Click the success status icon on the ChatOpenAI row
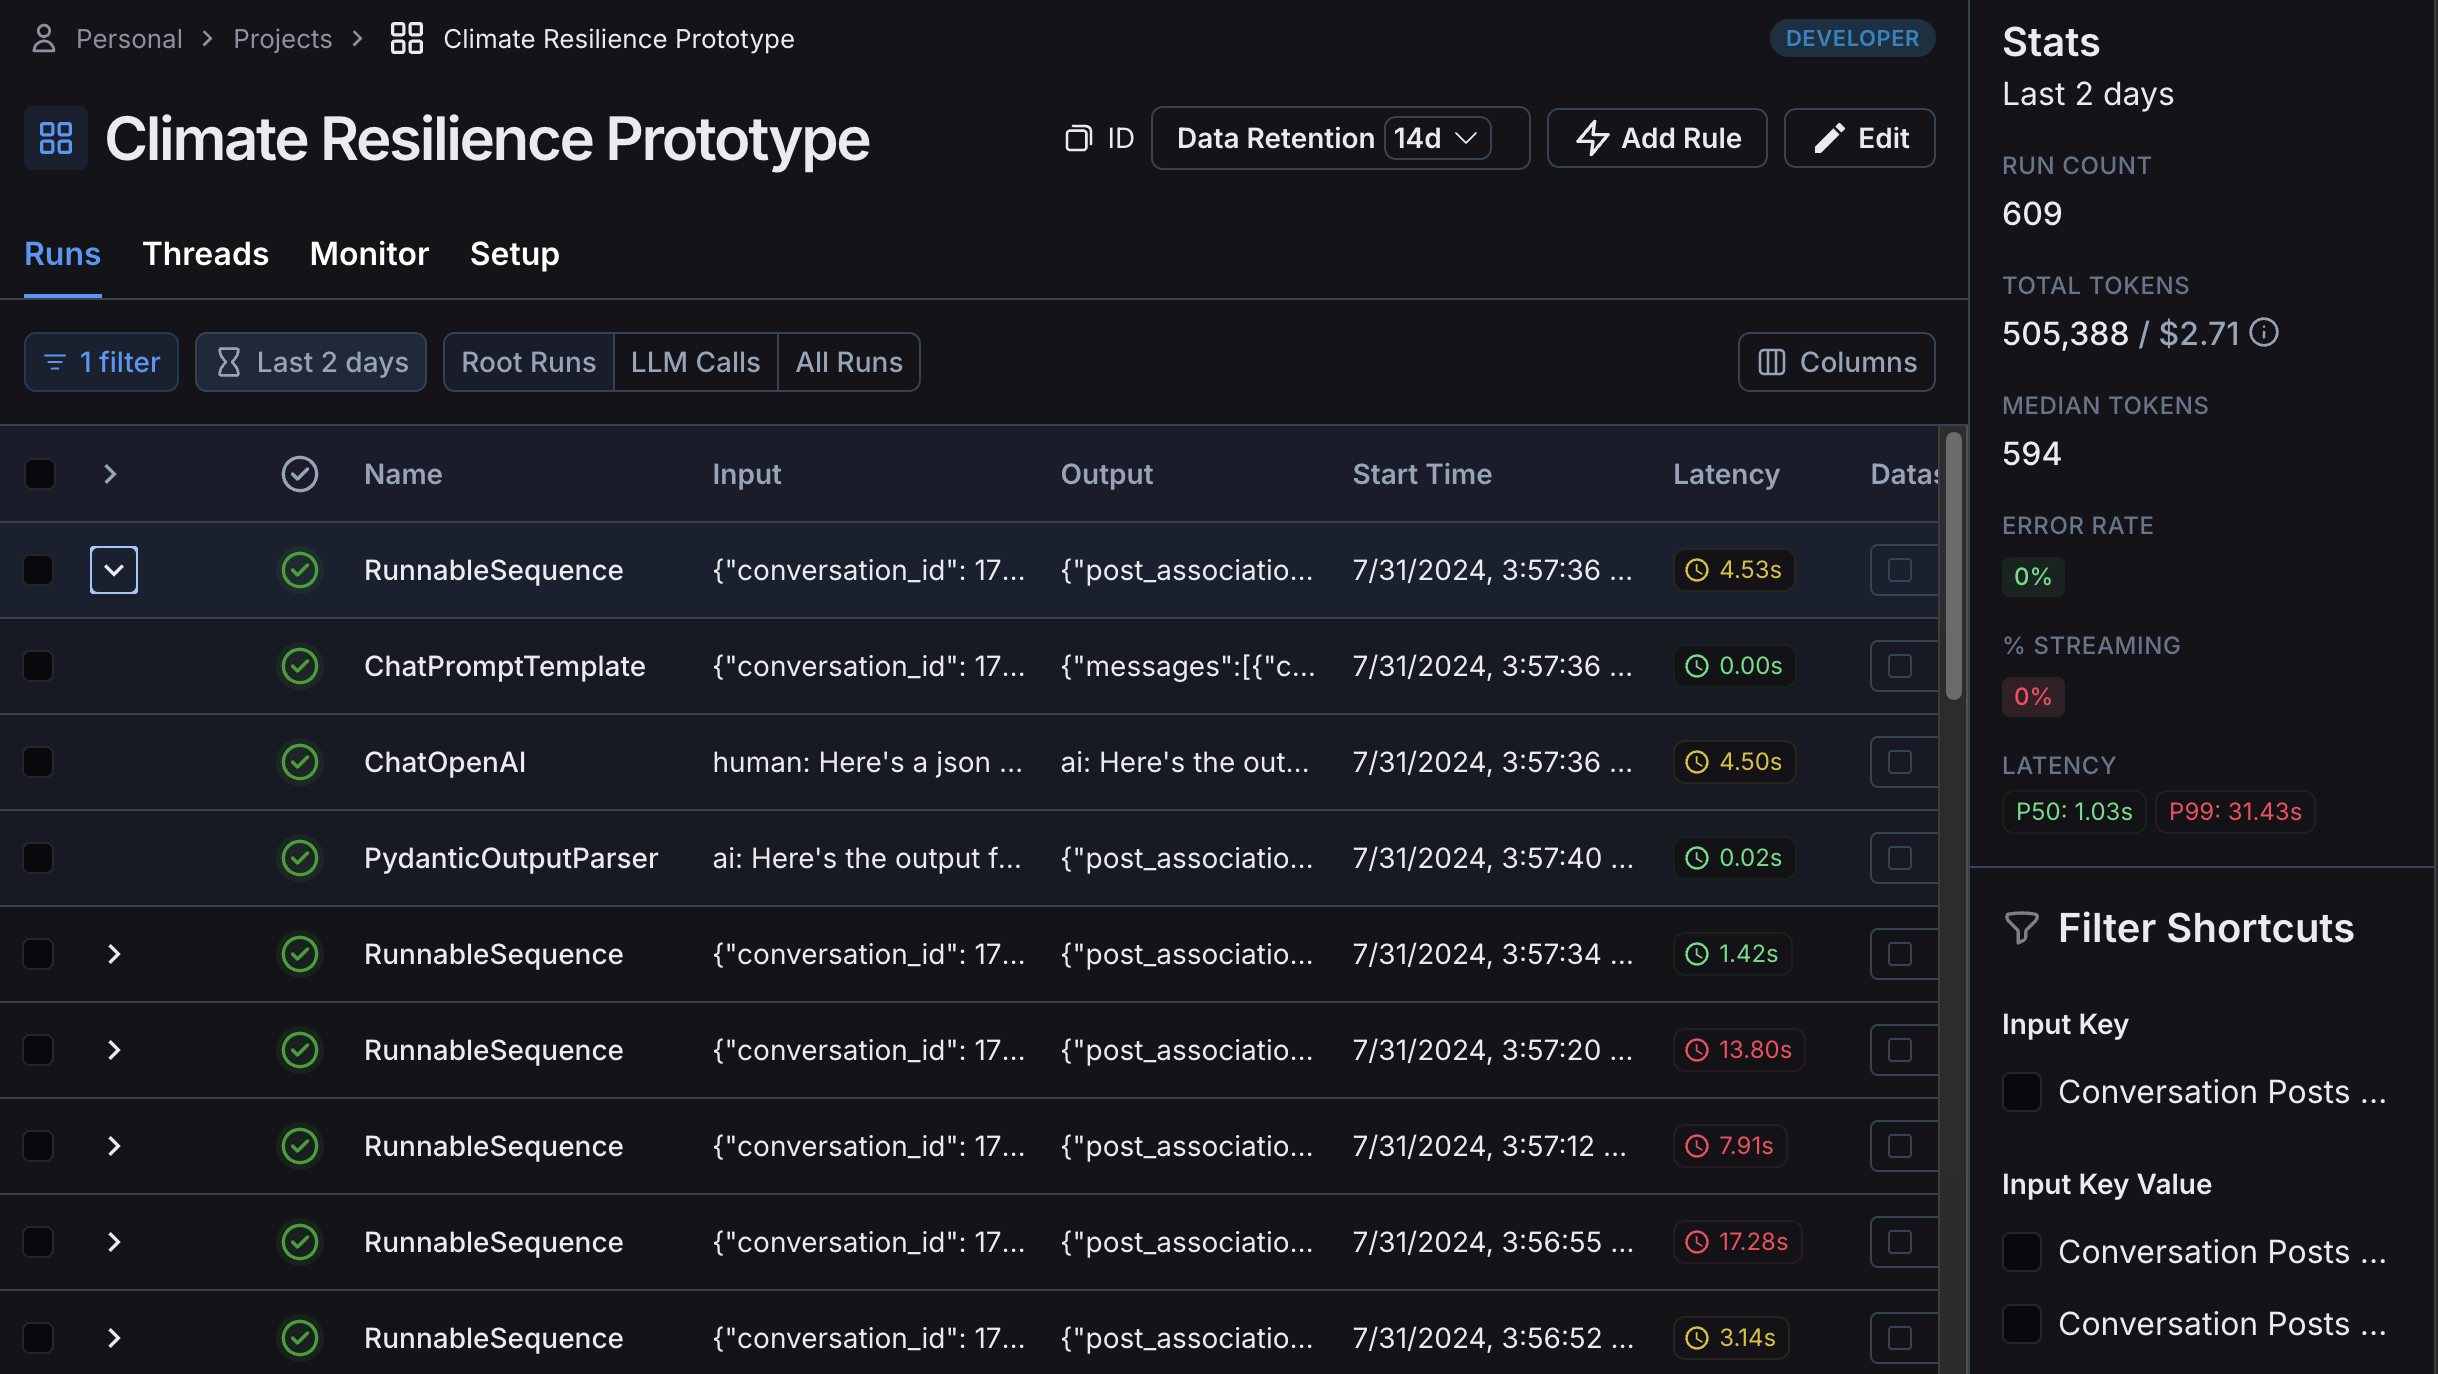Screen dimensions: 2438x1374 (x=299, y=762)
